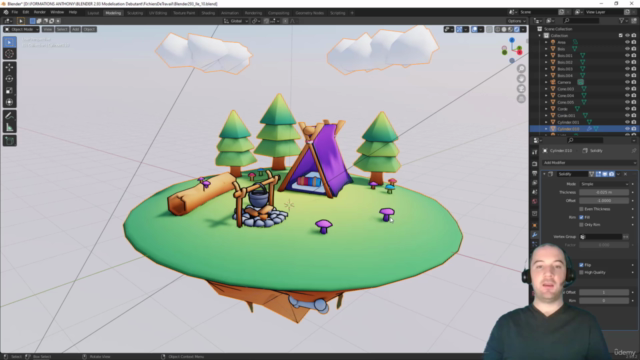
Task: Click the viewport View menu button
Action: point(48,29)
